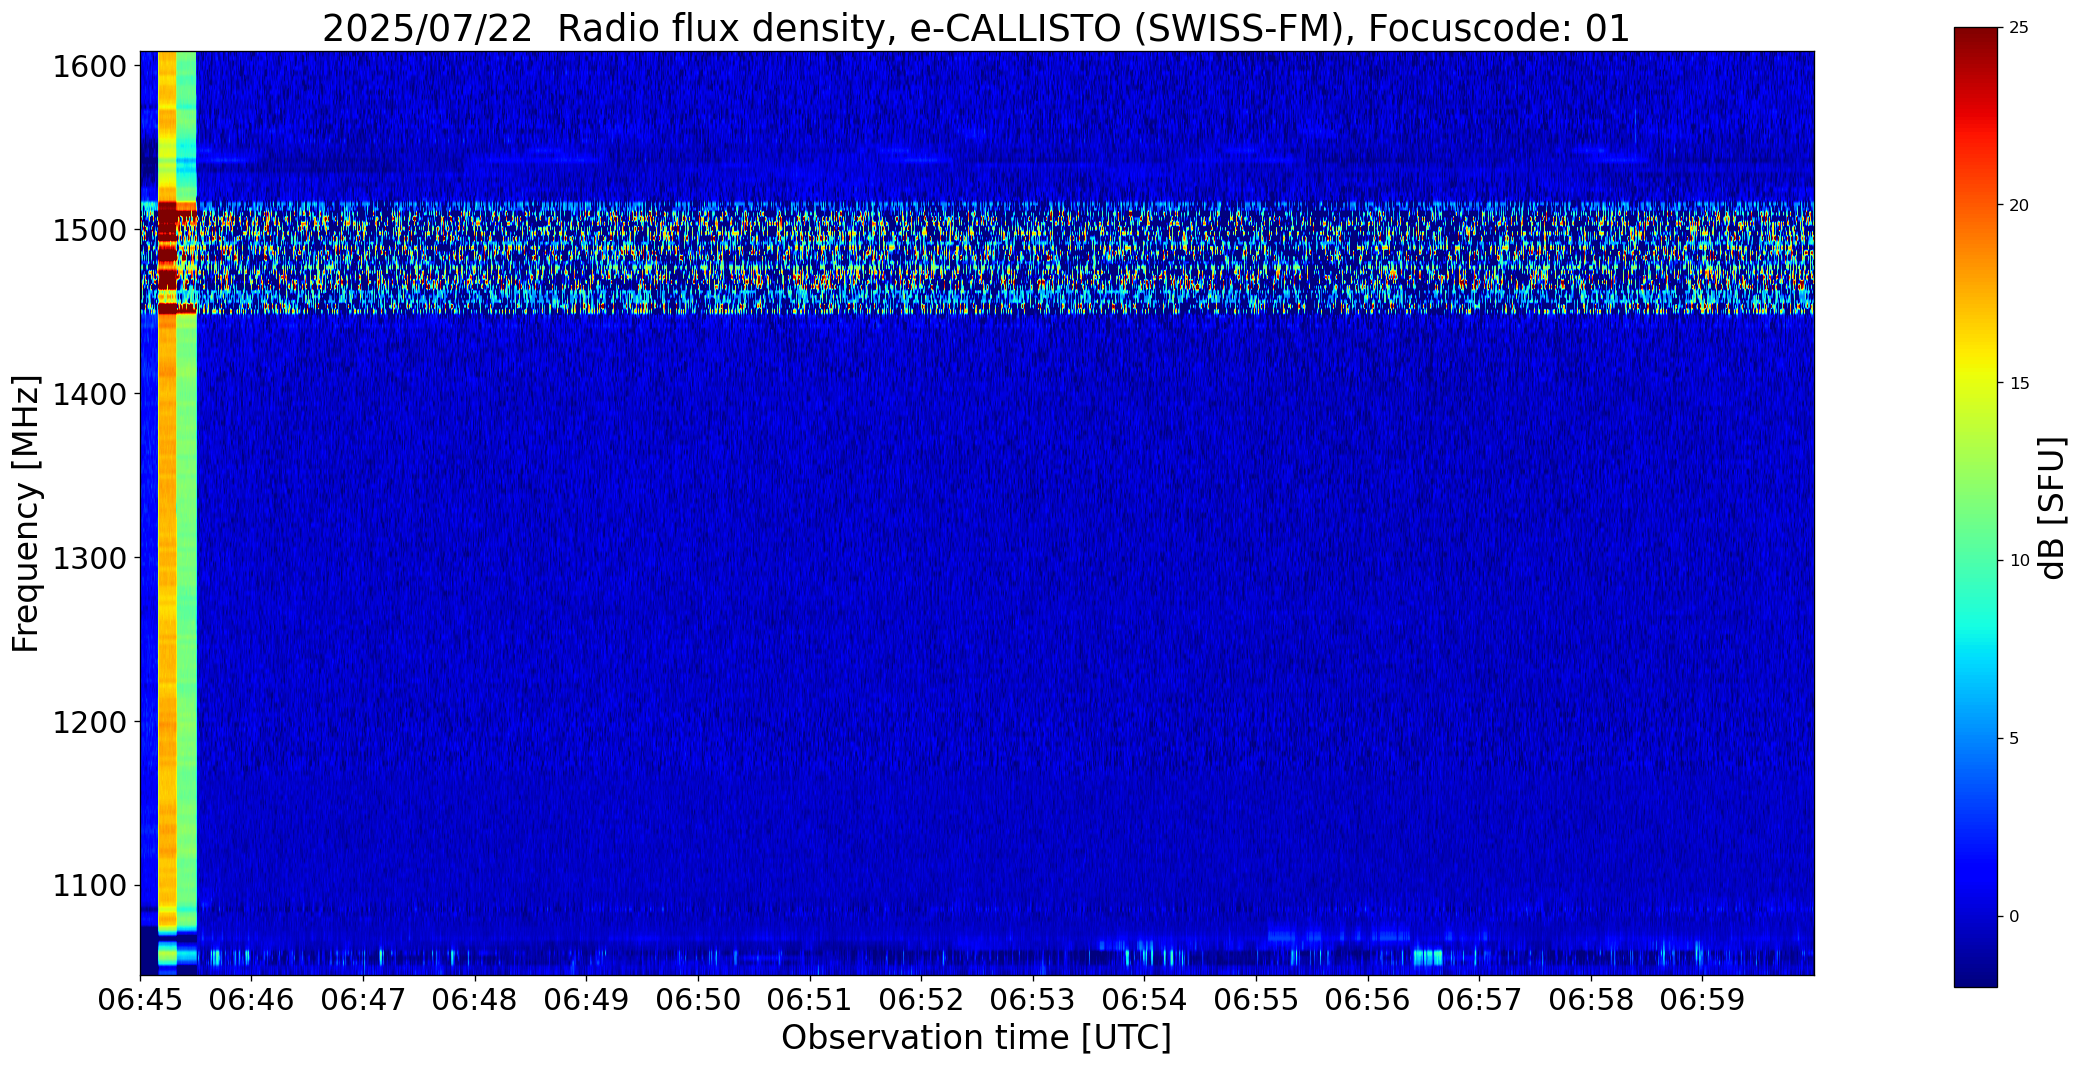Click the 06:51 time tick label
This screenshot has height=1067, width=2082.
click(x=810, y=1000)
